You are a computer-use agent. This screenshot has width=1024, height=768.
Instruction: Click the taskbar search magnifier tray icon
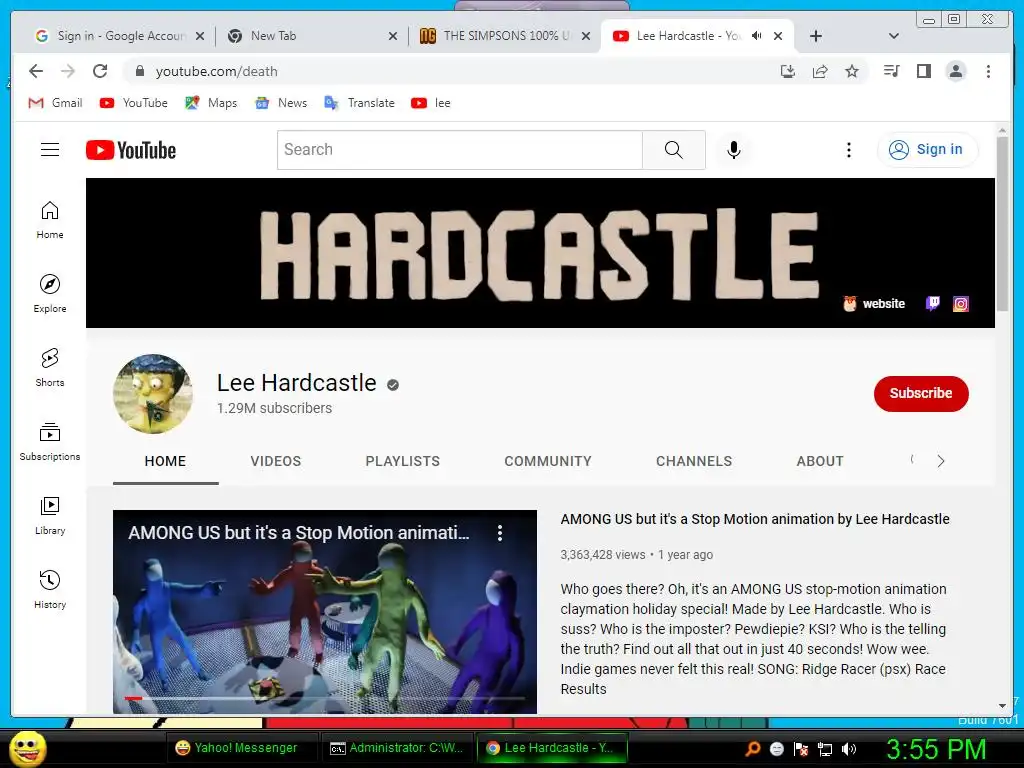753,749
